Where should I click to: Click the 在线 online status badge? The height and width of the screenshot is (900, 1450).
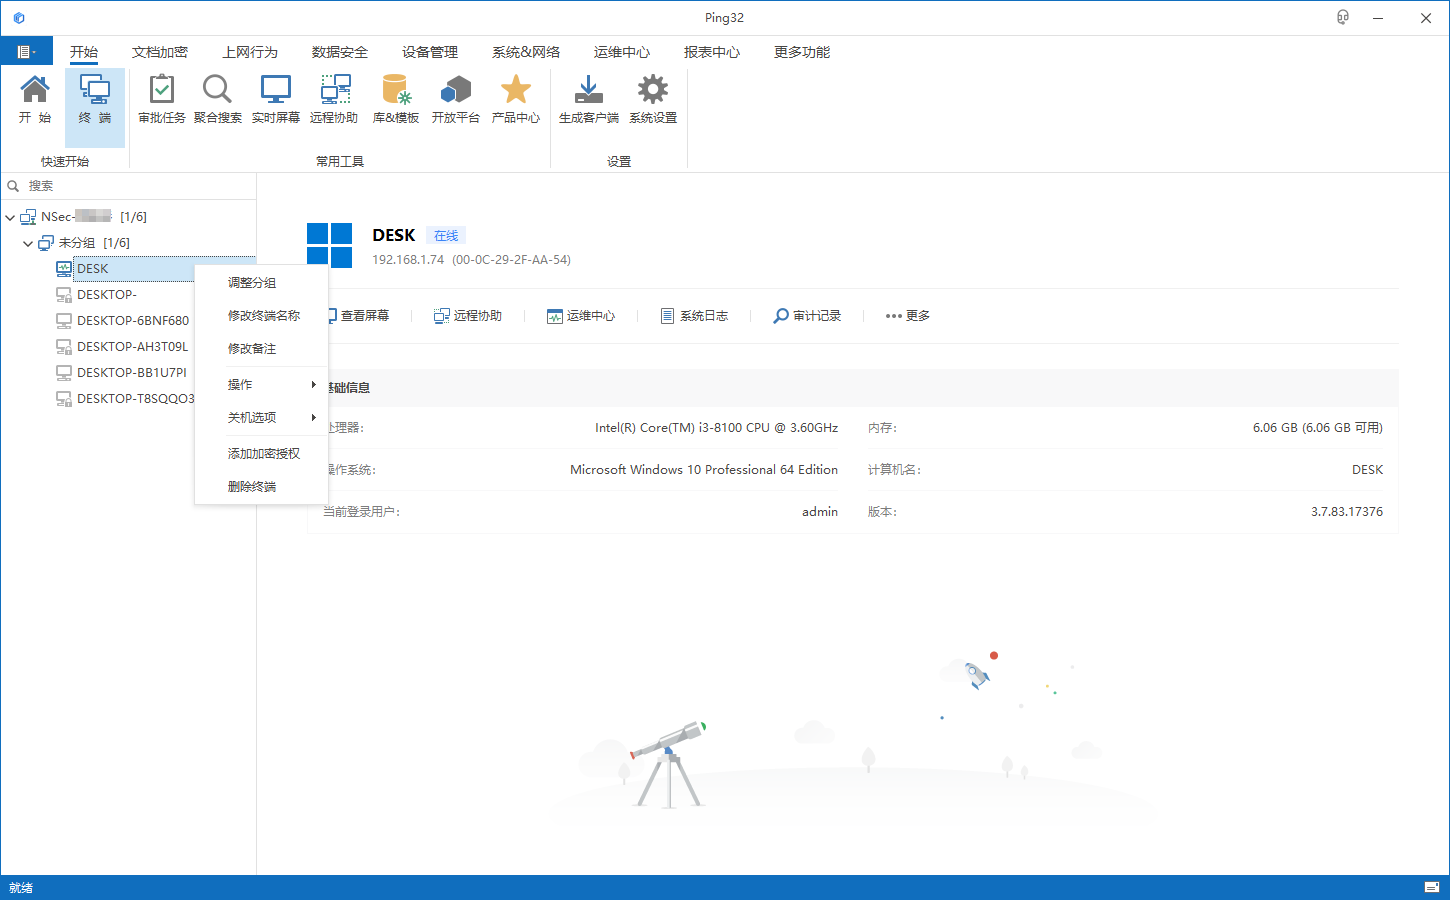coord(446,236)
